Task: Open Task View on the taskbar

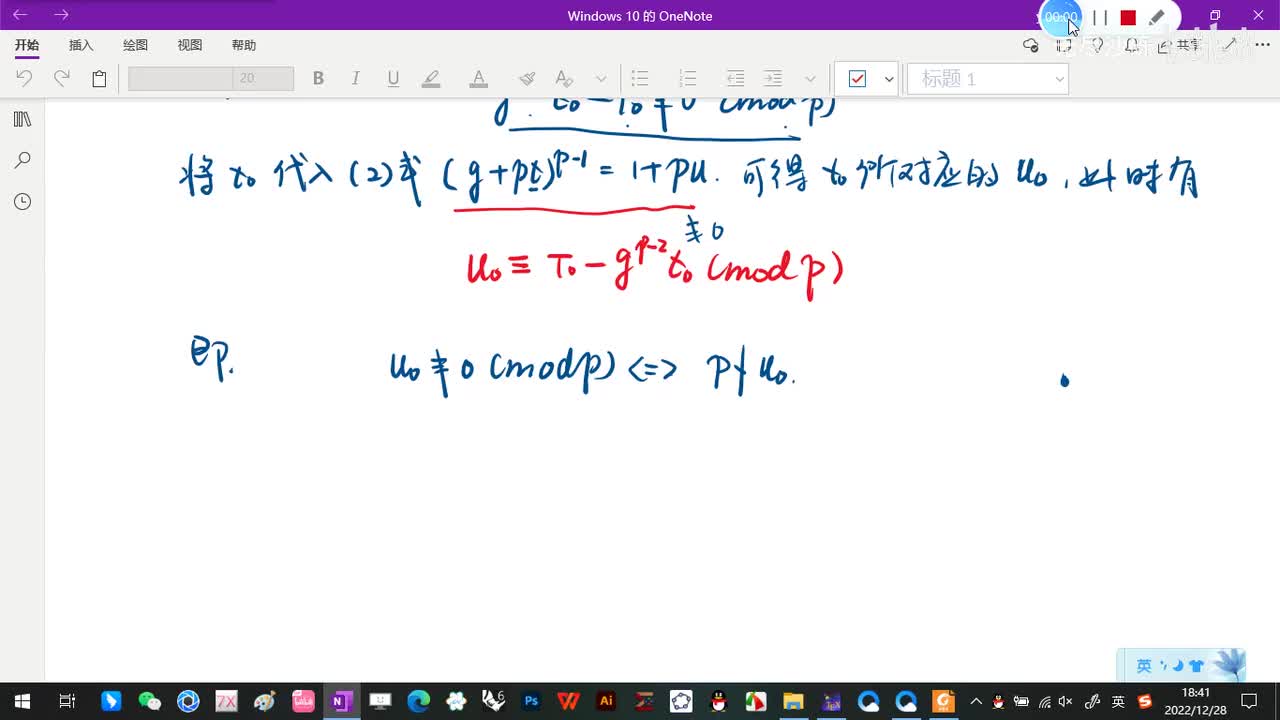Action: pos(67,701)
